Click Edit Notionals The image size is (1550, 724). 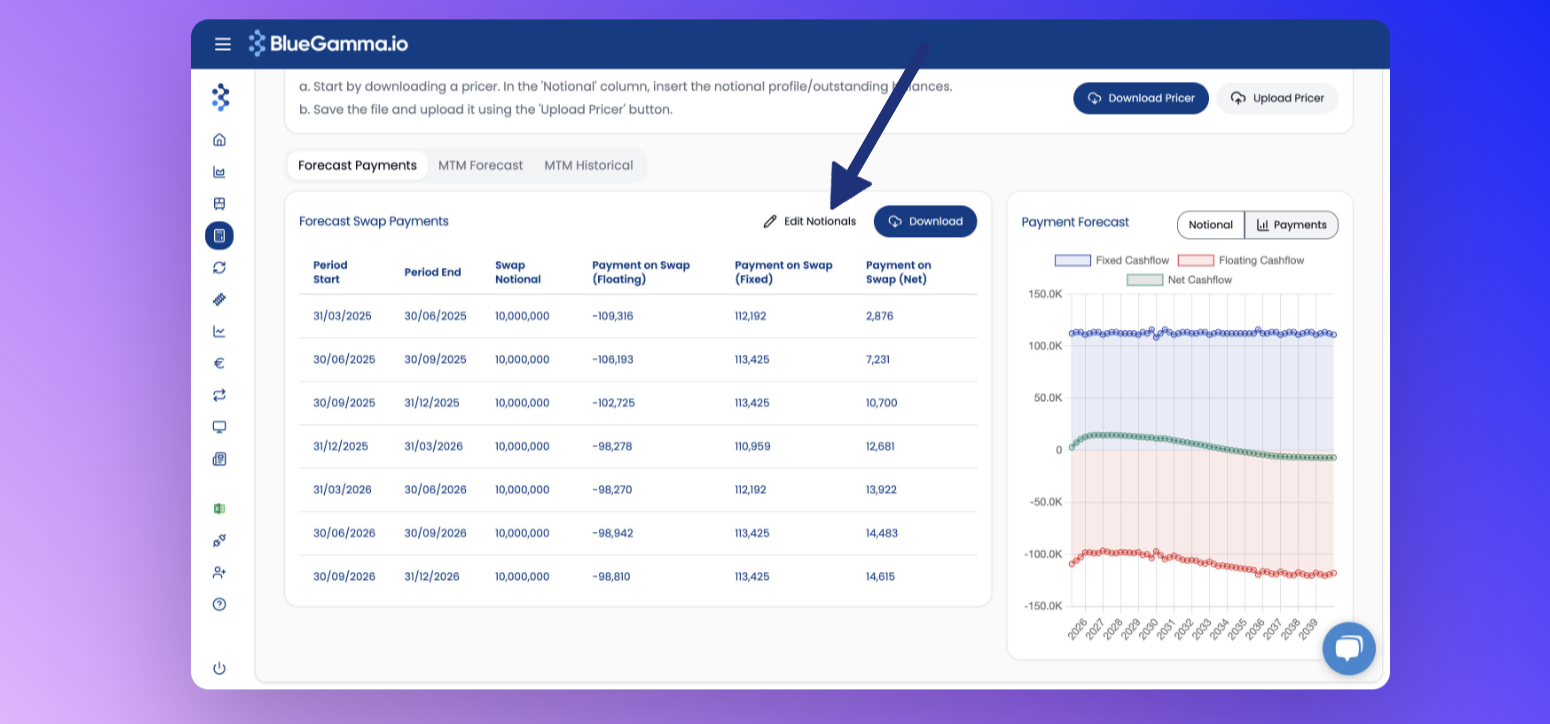pyautogui.click(x=810, y=221)
